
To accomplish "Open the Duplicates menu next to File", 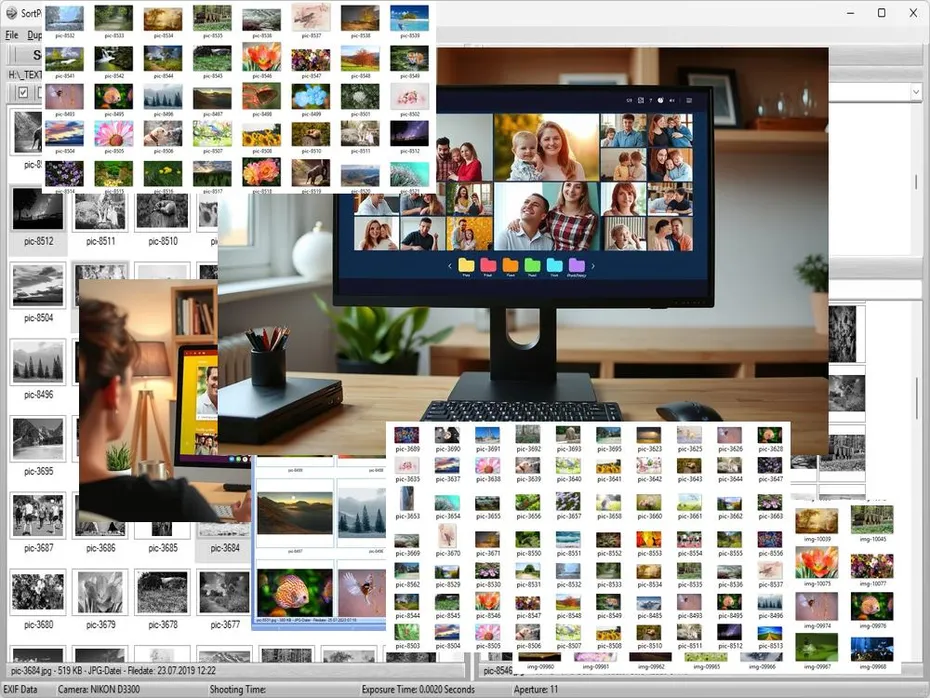I will [36, 34].
